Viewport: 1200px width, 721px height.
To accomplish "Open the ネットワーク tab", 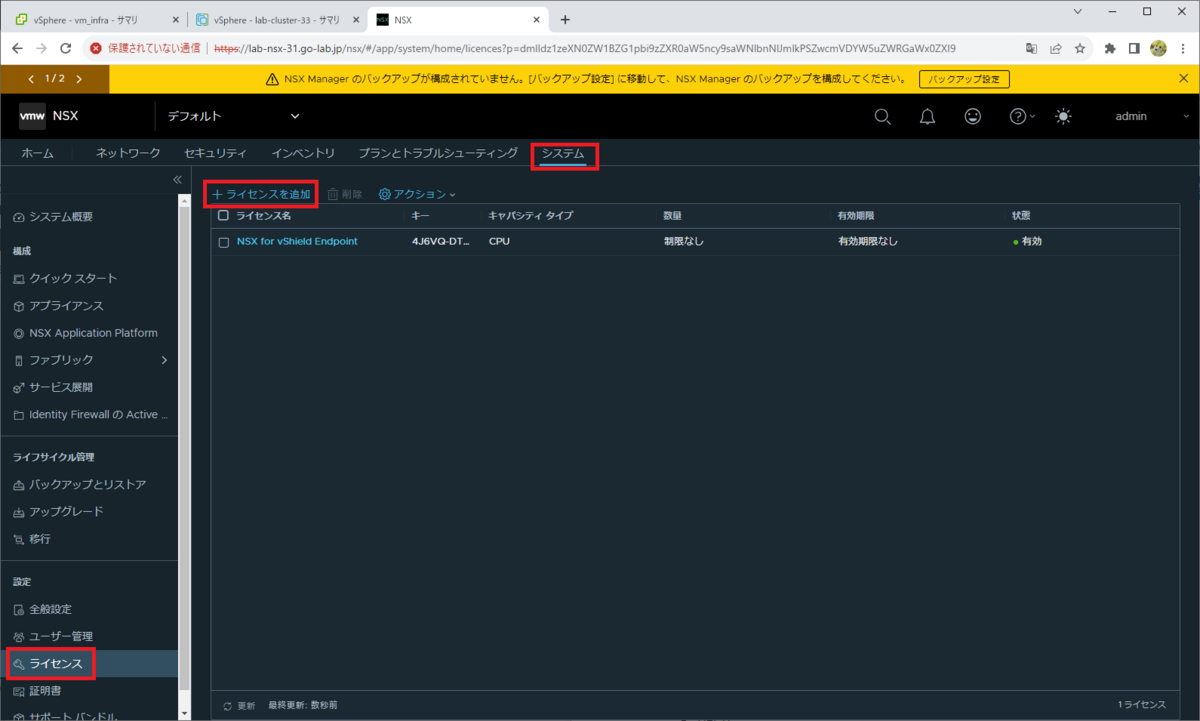I will [128, 153].
